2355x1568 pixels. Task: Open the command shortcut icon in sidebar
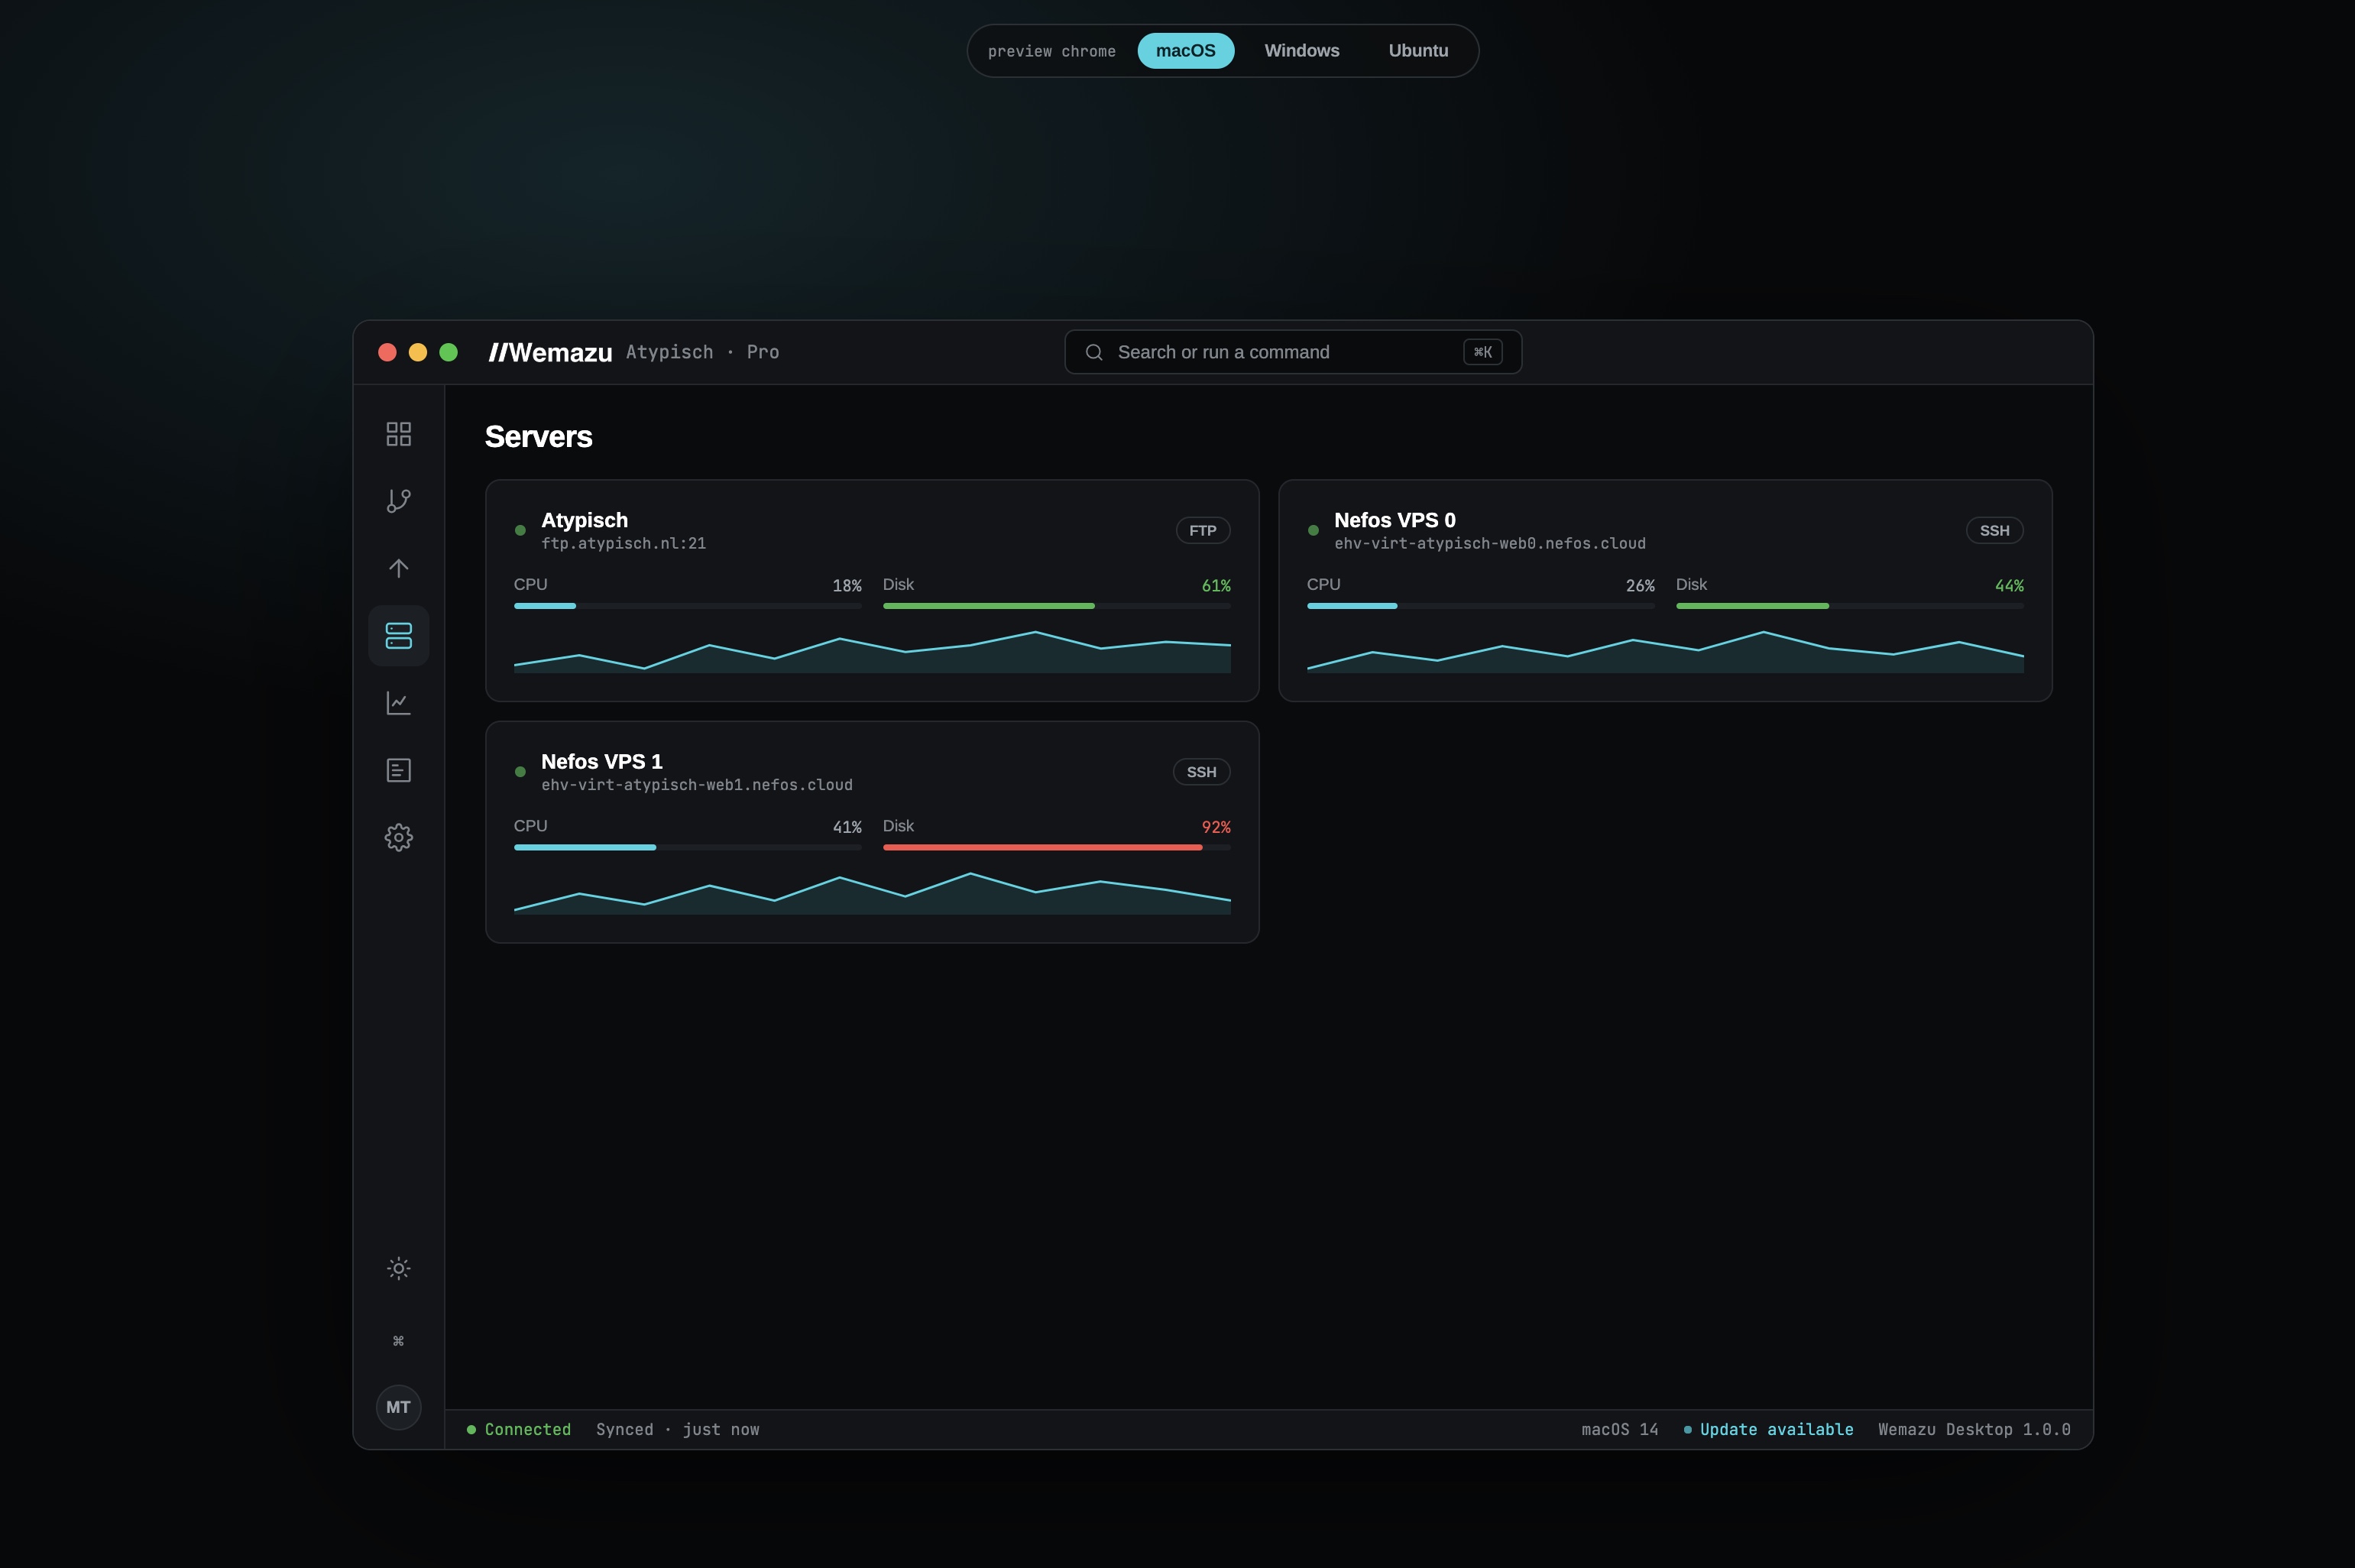(398, 1341)
